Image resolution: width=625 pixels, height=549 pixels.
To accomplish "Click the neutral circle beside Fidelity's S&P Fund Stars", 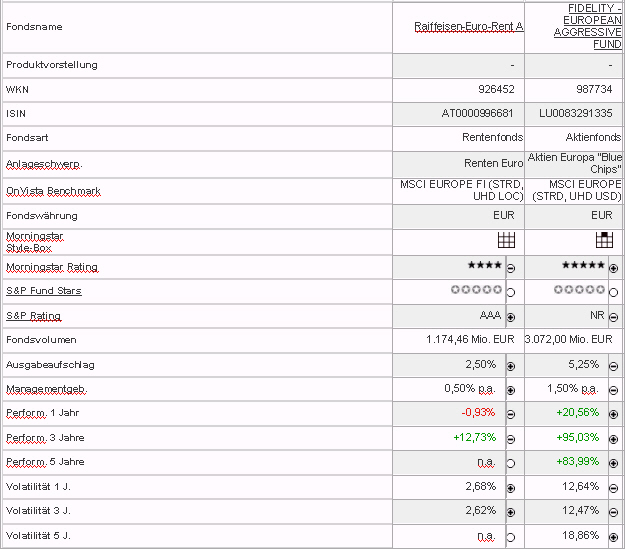I will (613, 293).
